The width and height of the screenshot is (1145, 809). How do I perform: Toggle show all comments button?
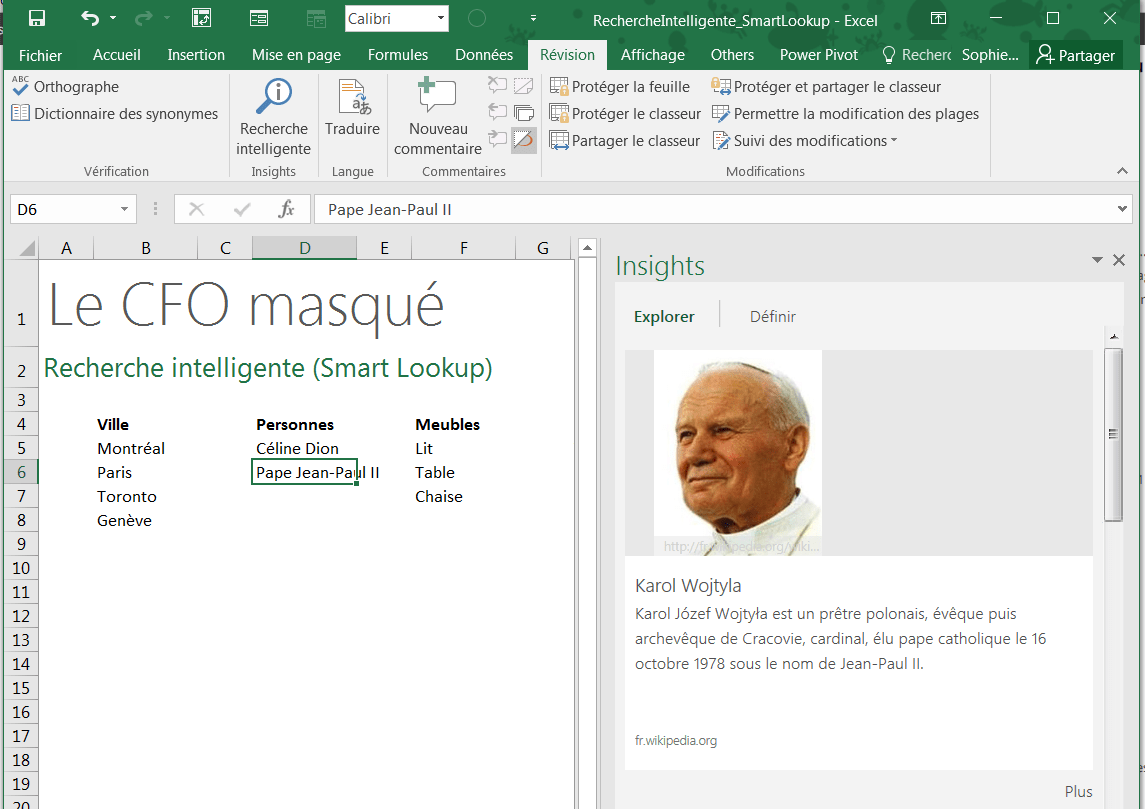coord(524,113)
